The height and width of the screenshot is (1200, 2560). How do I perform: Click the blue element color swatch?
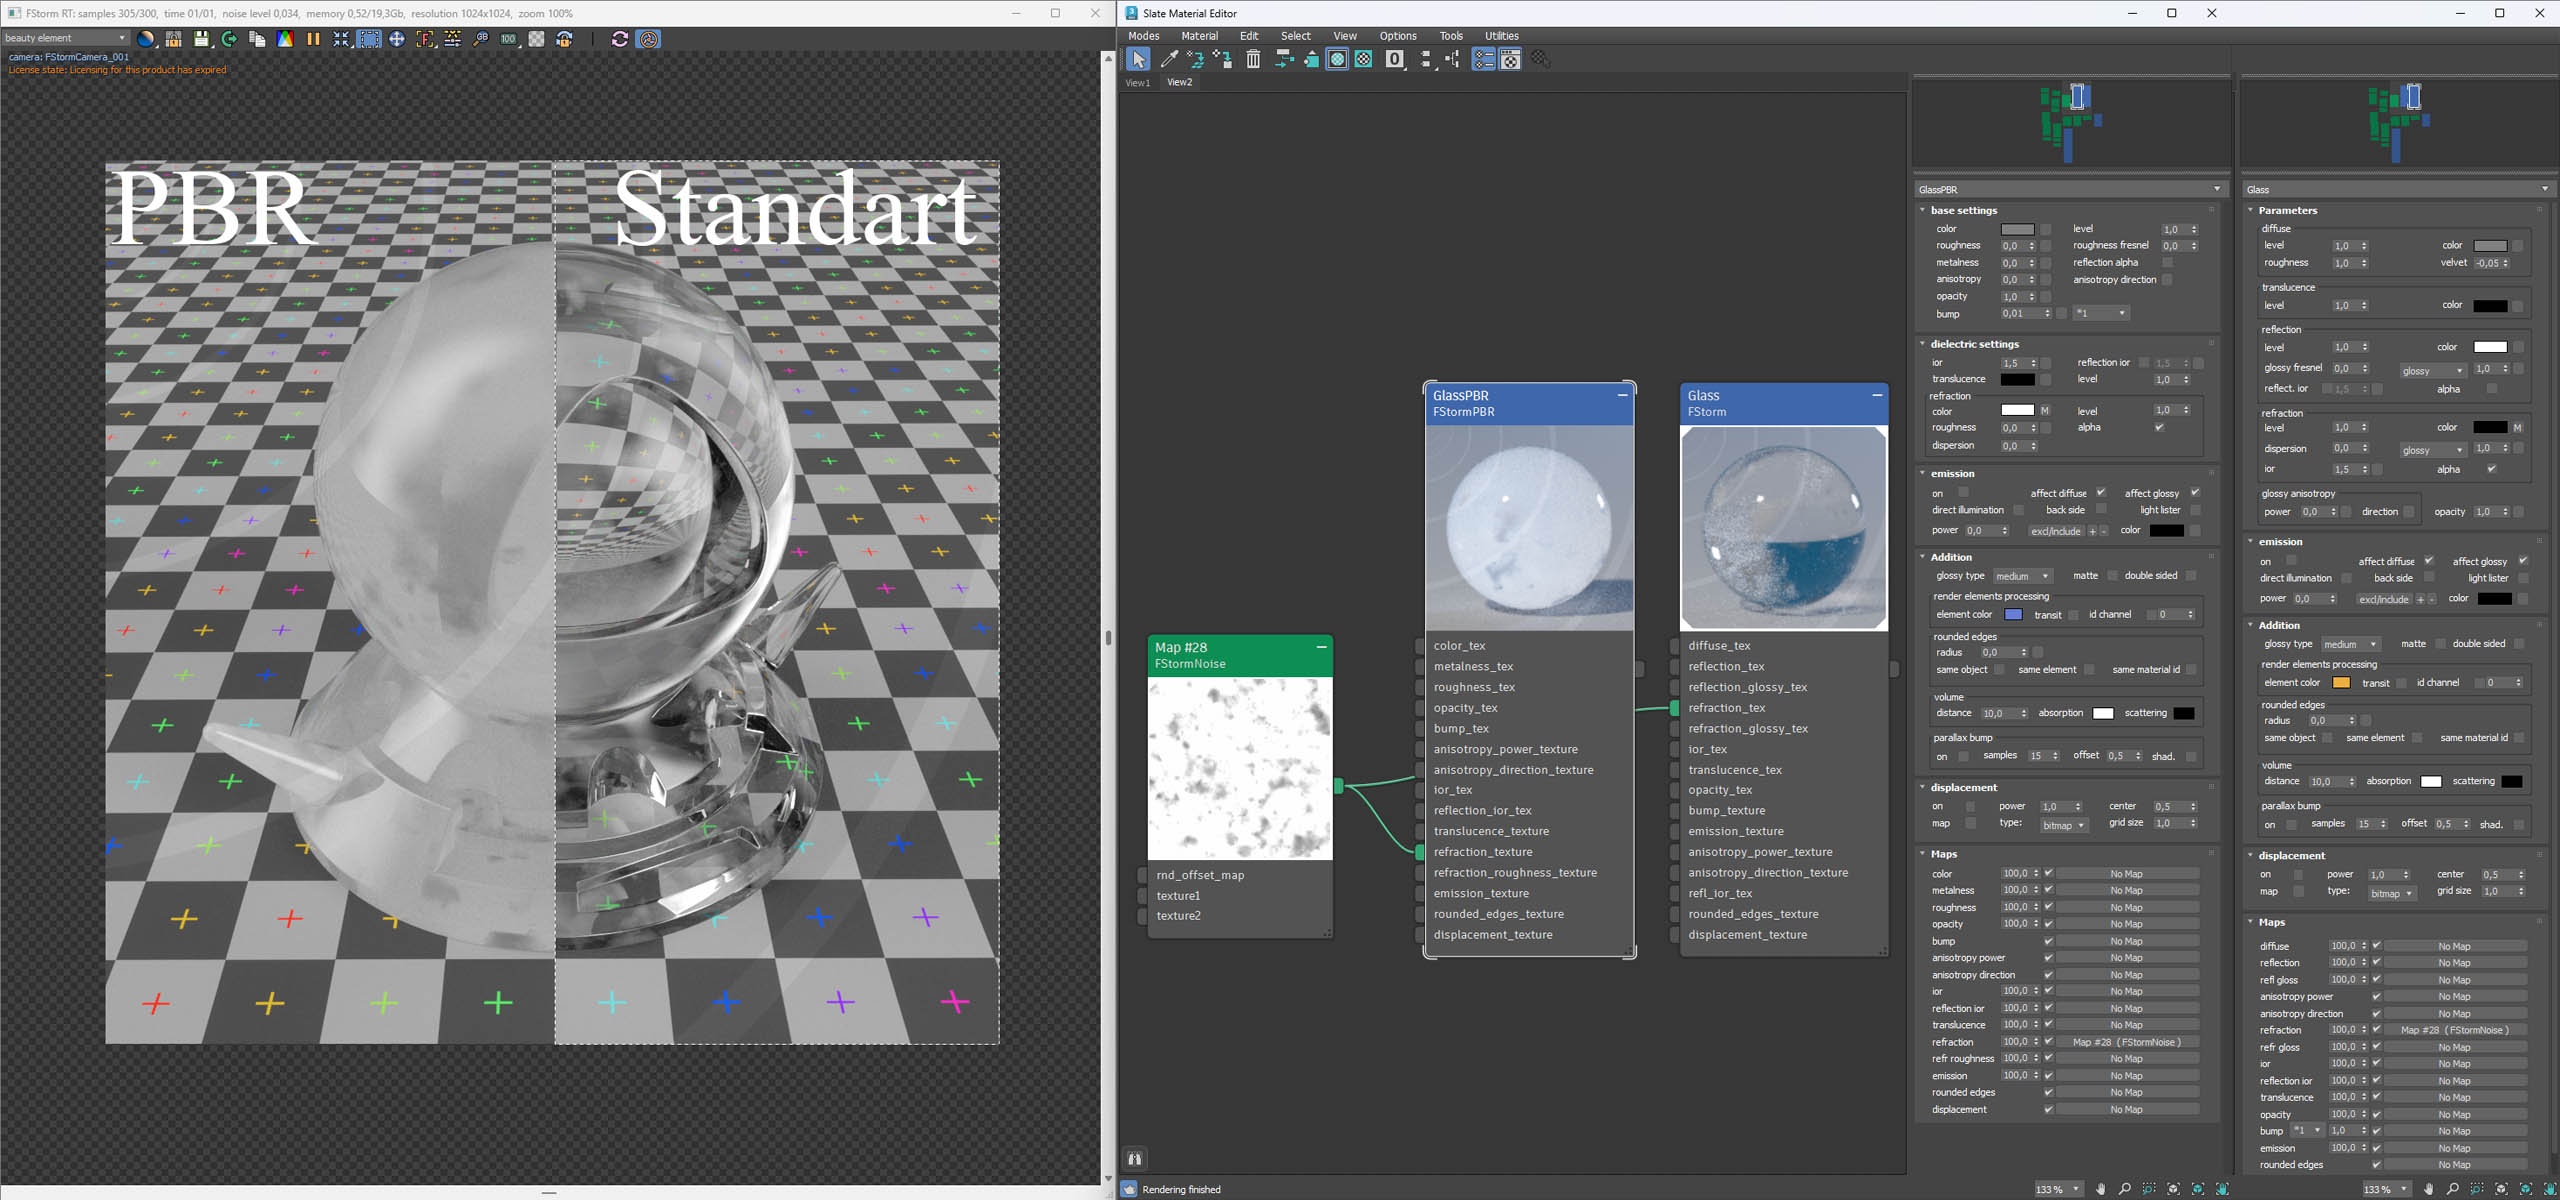(x=2013, y=615)
